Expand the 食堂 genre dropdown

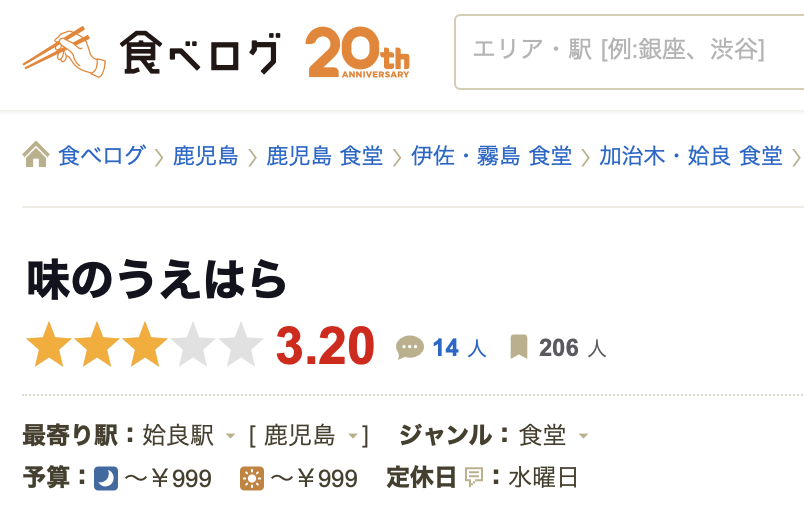(x=583, y=436)
